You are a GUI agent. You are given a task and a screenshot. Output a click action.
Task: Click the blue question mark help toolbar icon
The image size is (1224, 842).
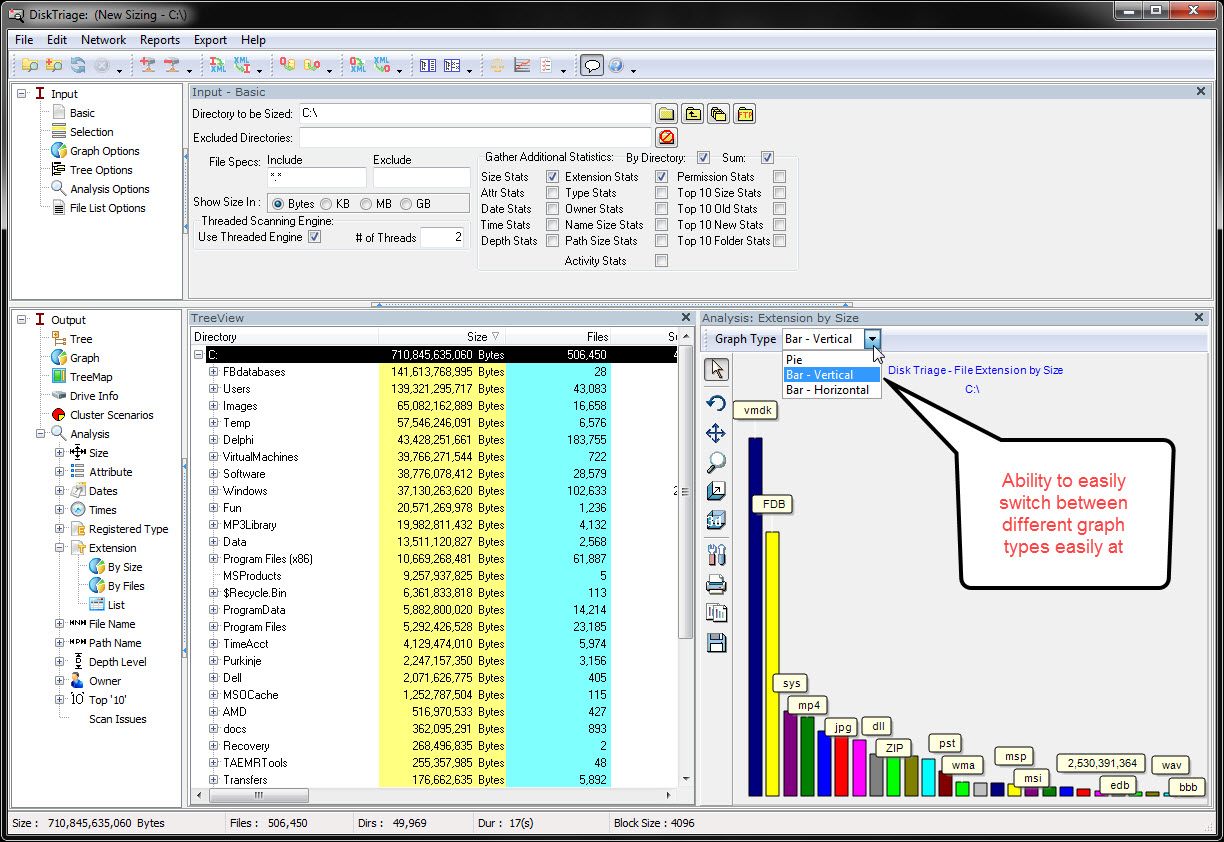[x=616, y=66]
